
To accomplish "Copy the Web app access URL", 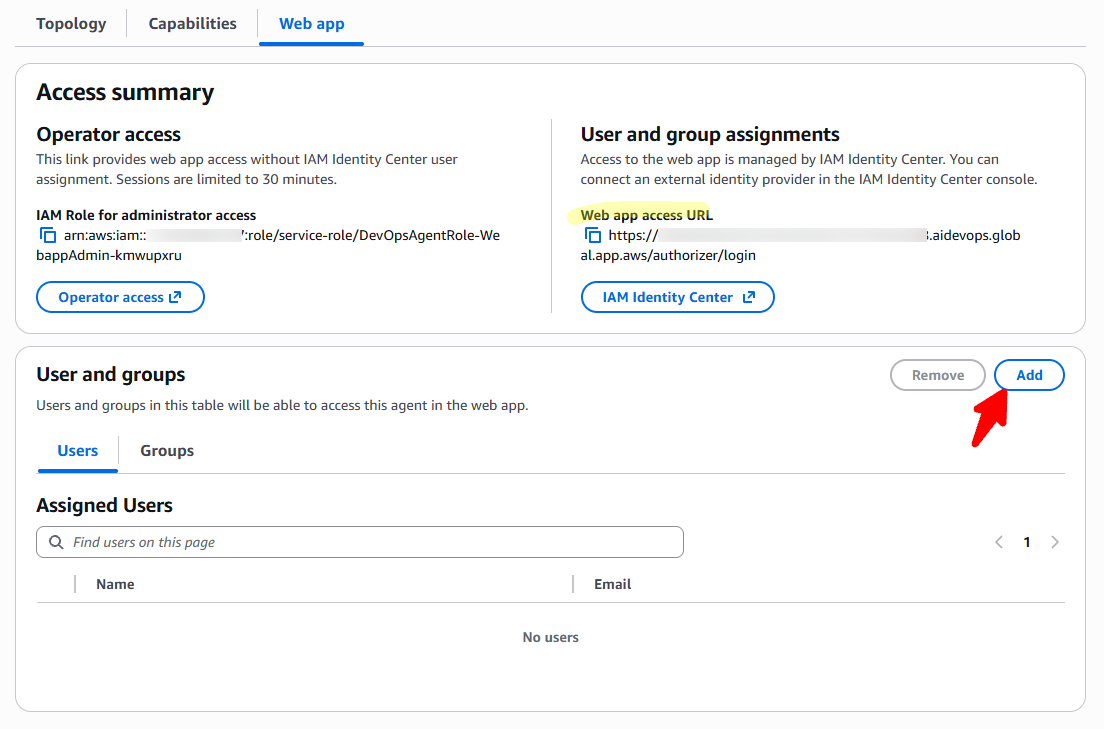I will [x=593, y=236].
